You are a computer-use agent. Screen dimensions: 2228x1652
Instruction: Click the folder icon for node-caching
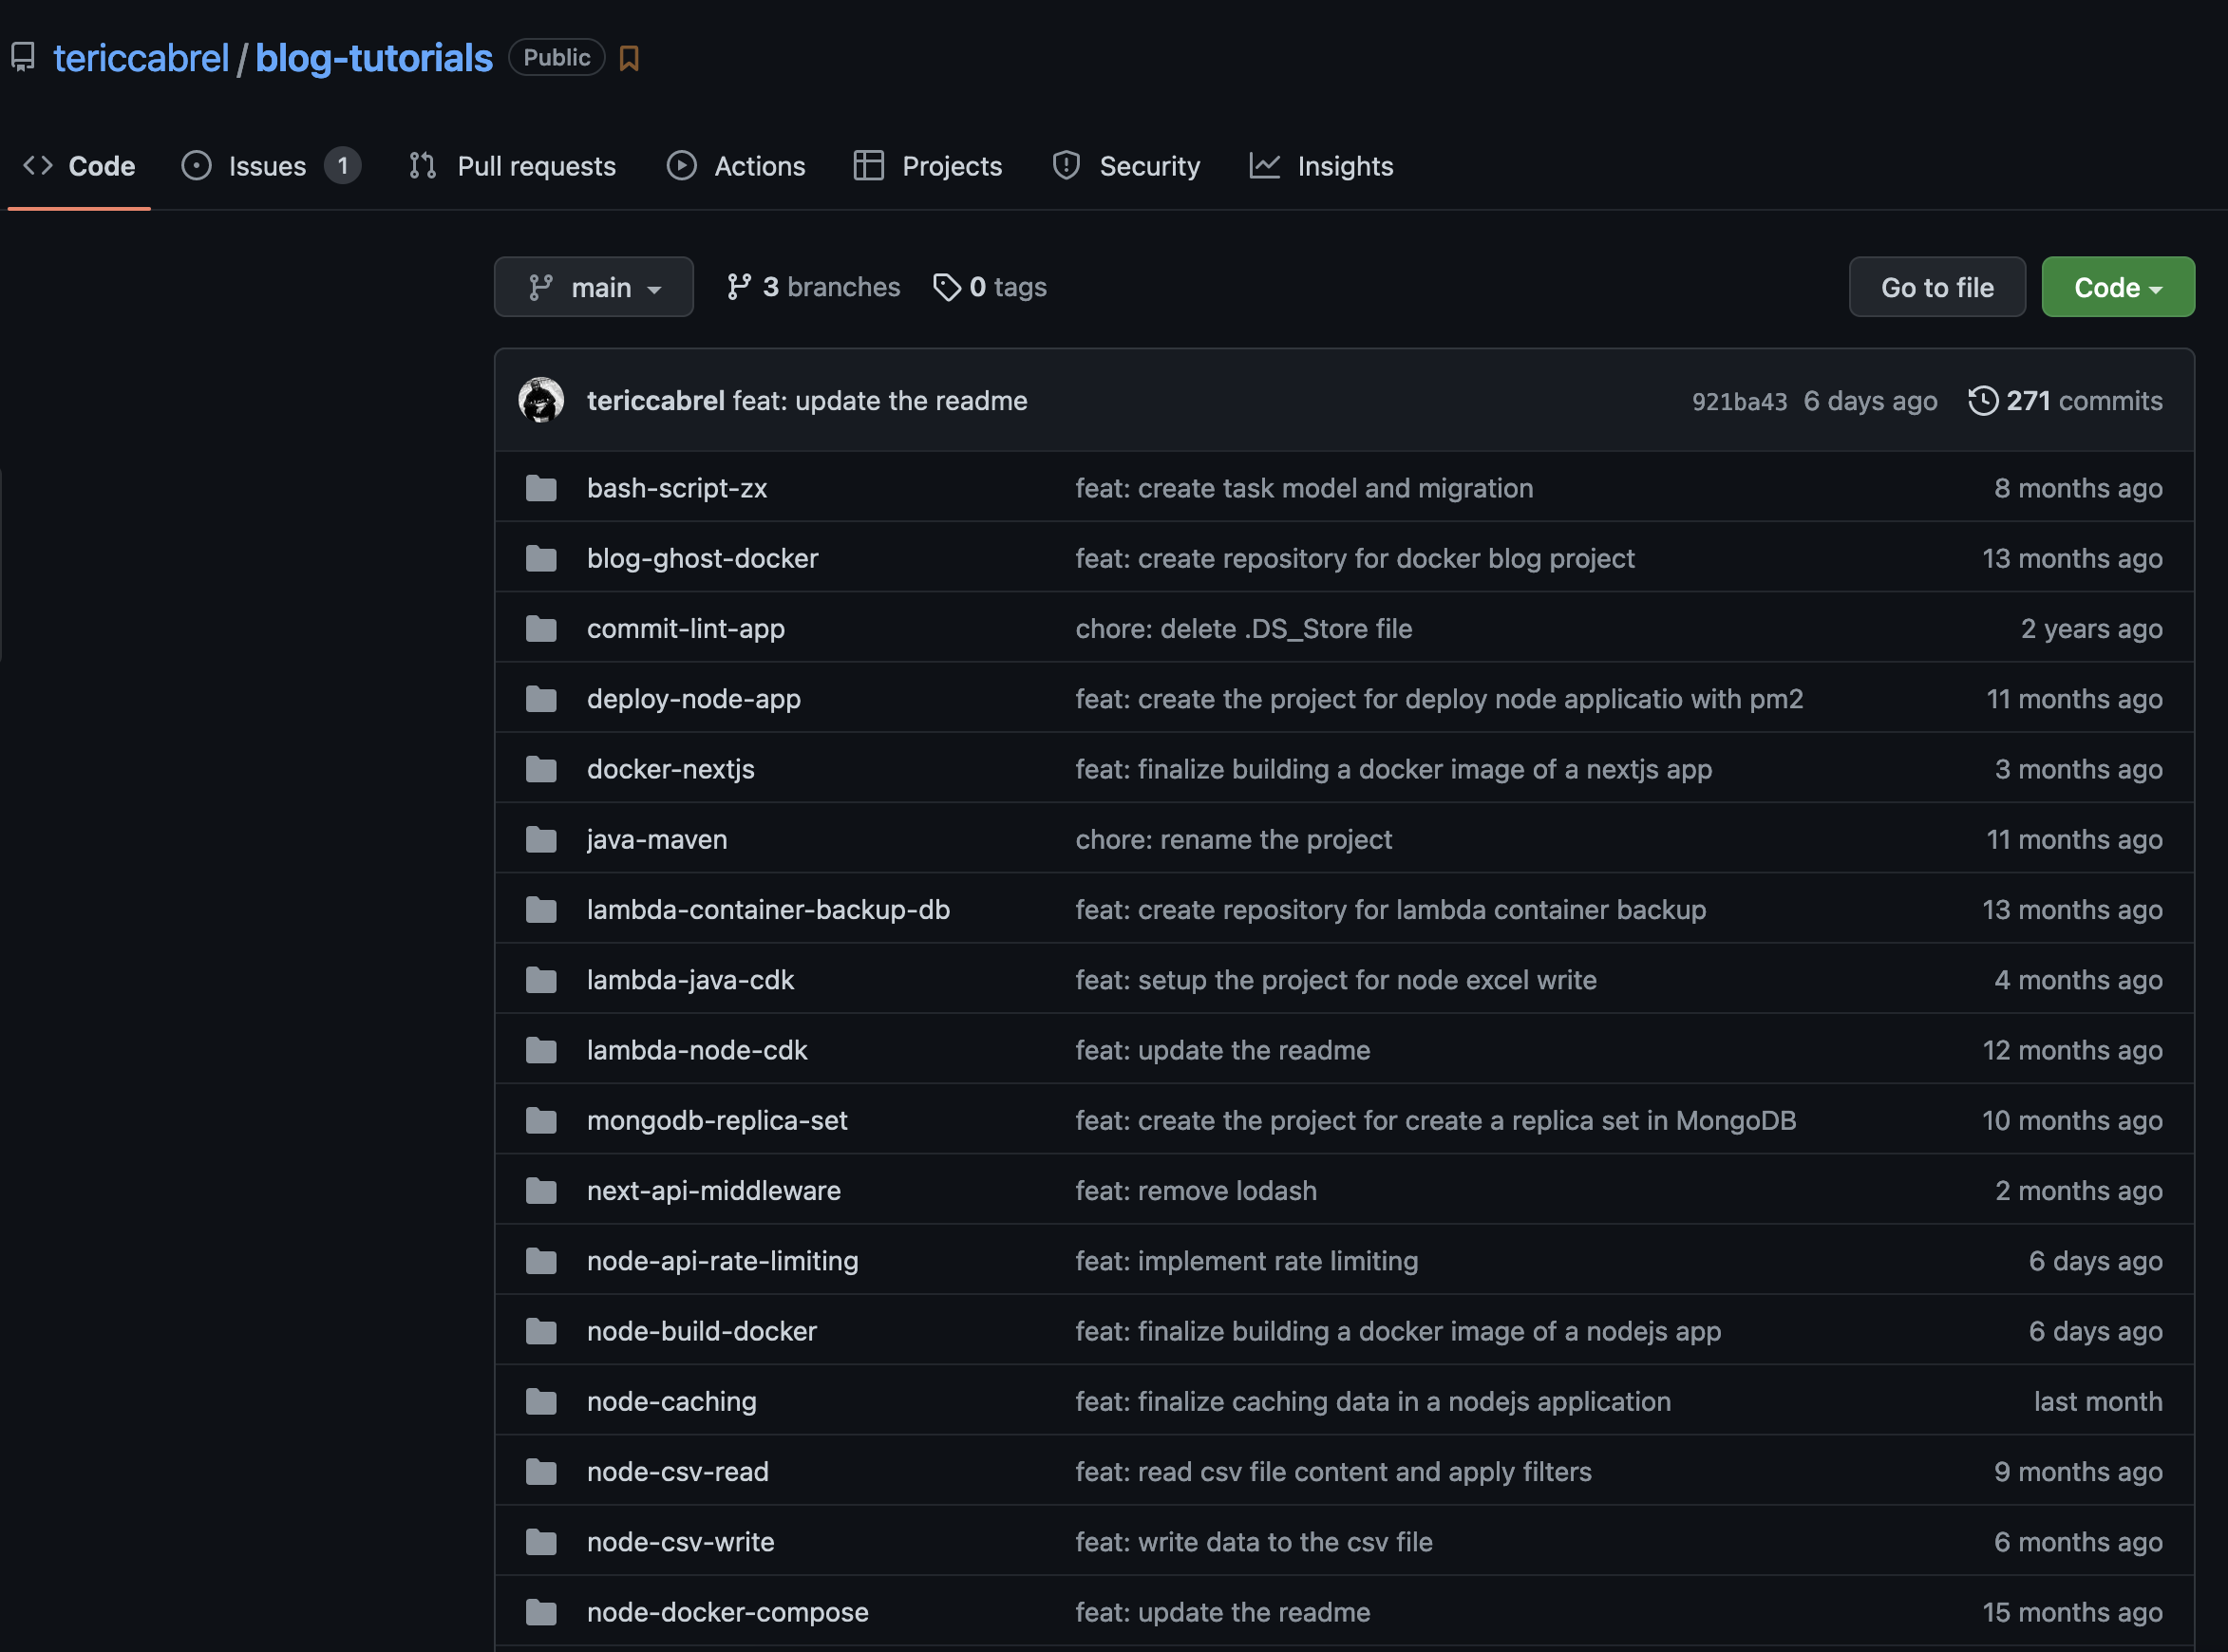point(541,1401)
